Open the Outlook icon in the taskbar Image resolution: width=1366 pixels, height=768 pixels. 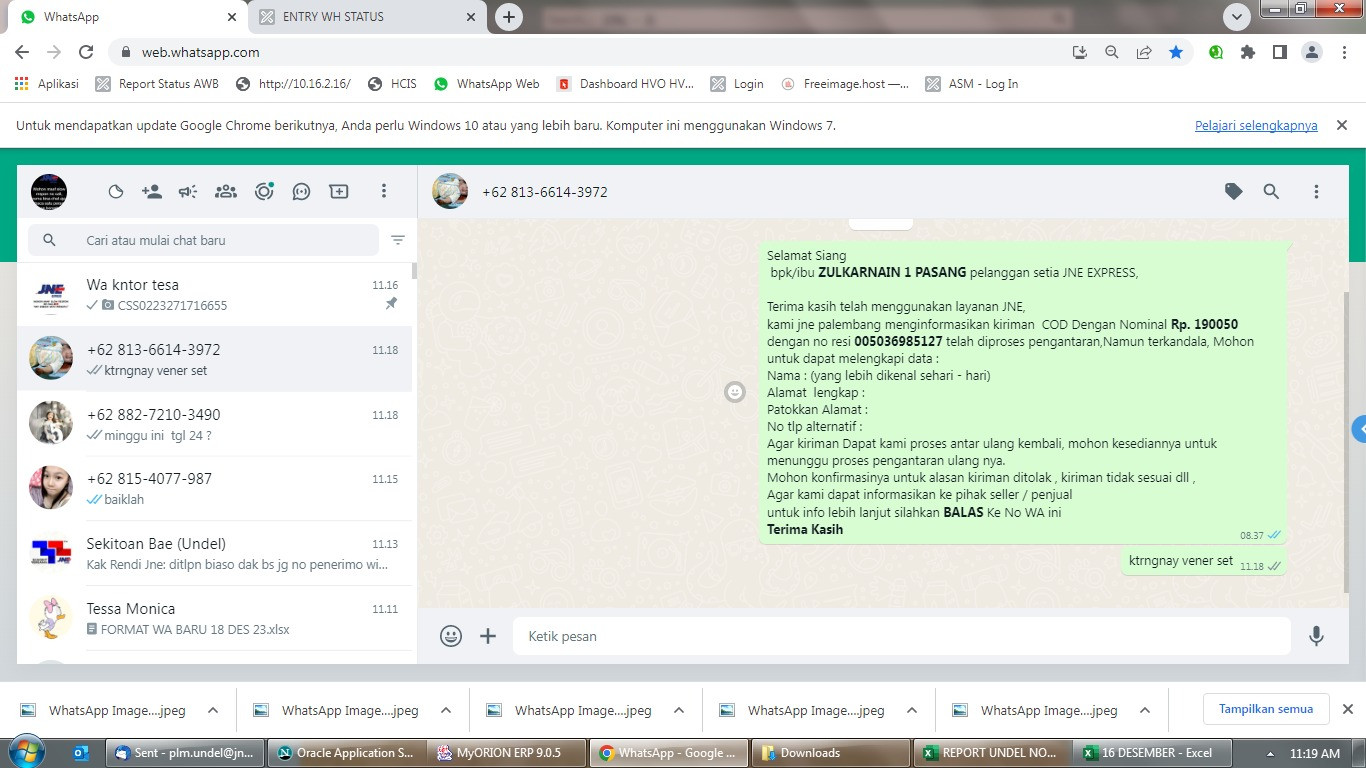(81, 753)
